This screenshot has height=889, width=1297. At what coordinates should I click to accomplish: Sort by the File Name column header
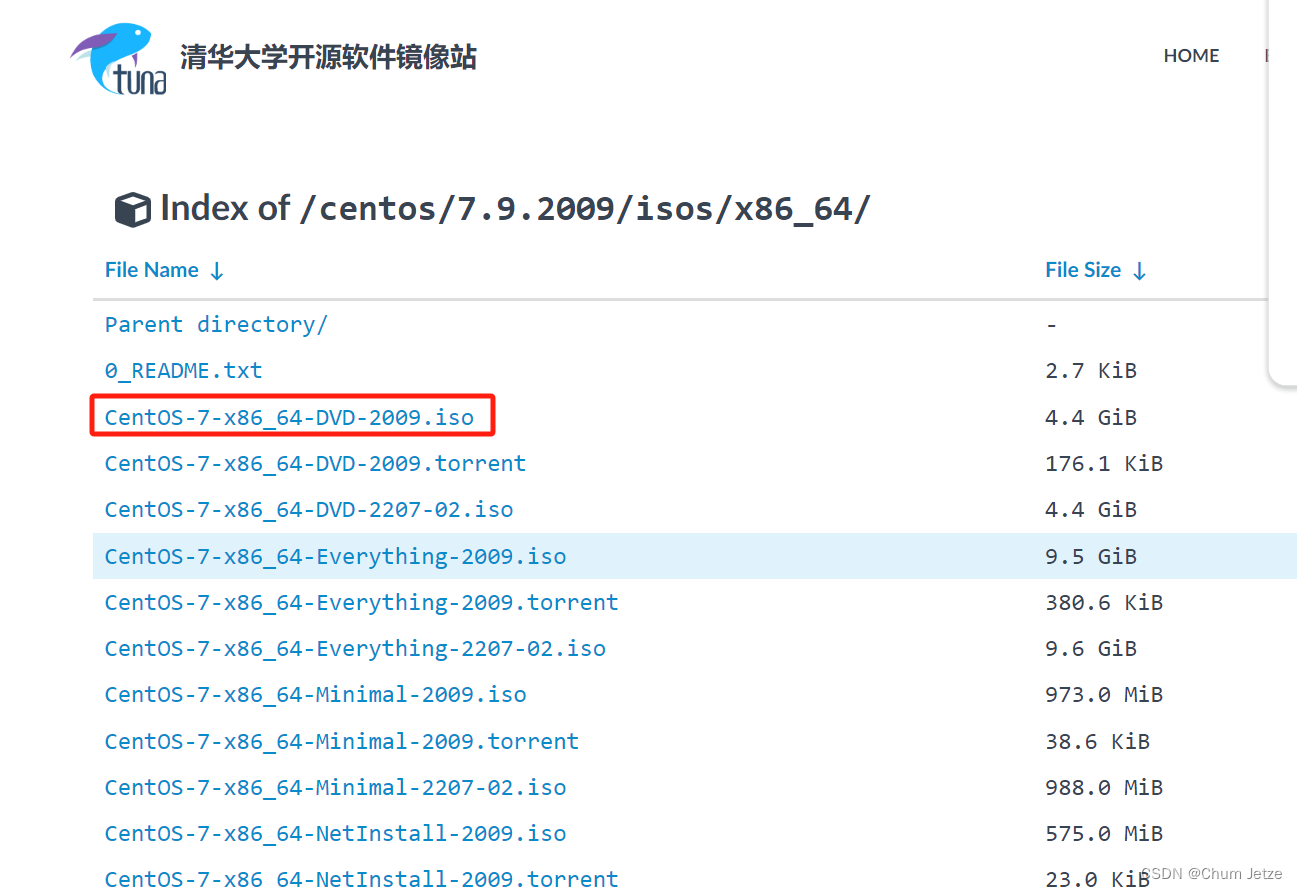tap(164, 270)
